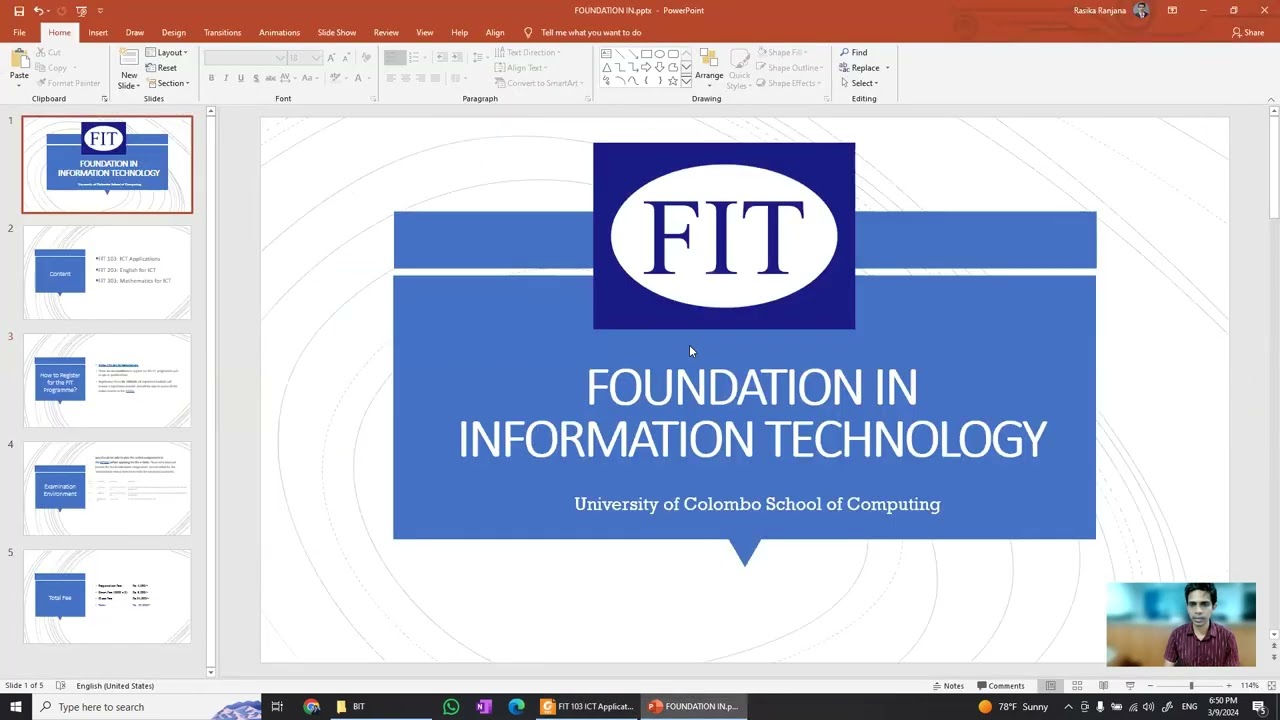Open accessibility checker icon in status bar
1280x720 pixels.
point(60,686)
